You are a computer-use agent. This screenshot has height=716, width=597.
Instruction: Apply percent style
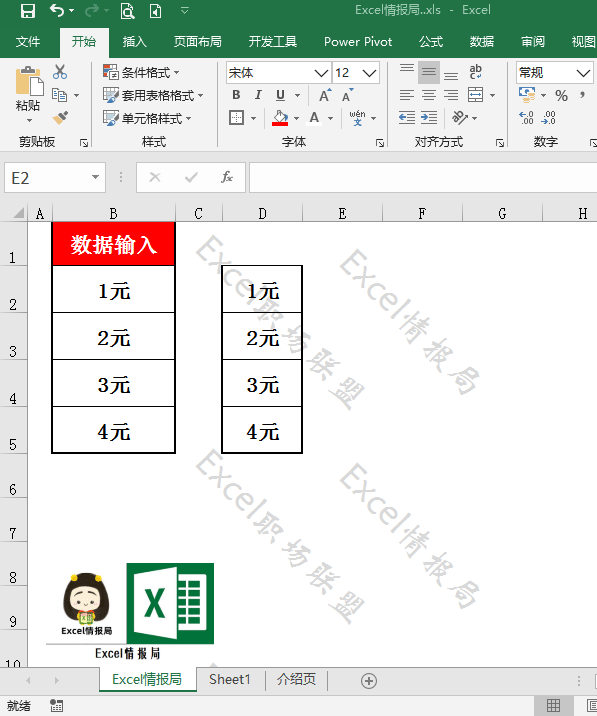coord(561,95)
